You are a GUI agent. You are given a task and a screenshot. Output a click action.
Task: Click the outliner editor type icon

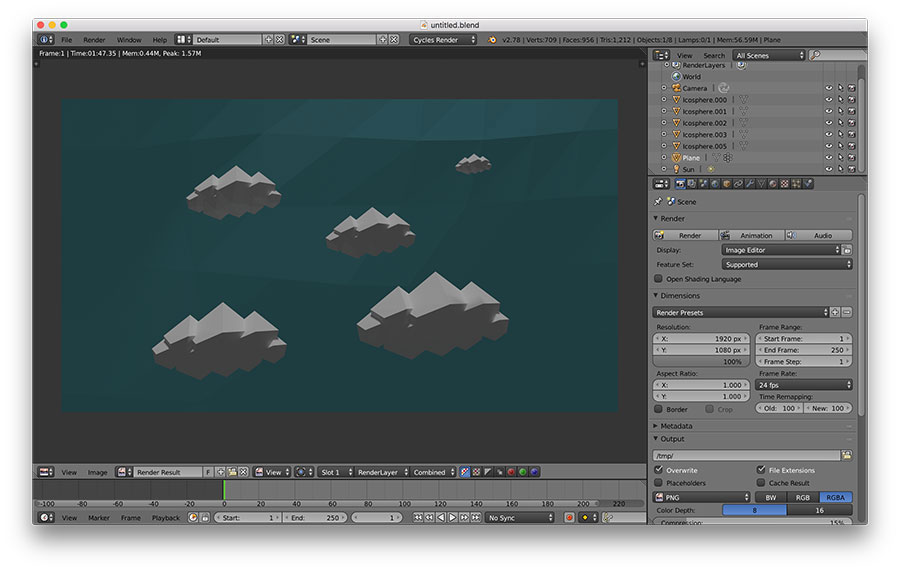click(661, 55)
